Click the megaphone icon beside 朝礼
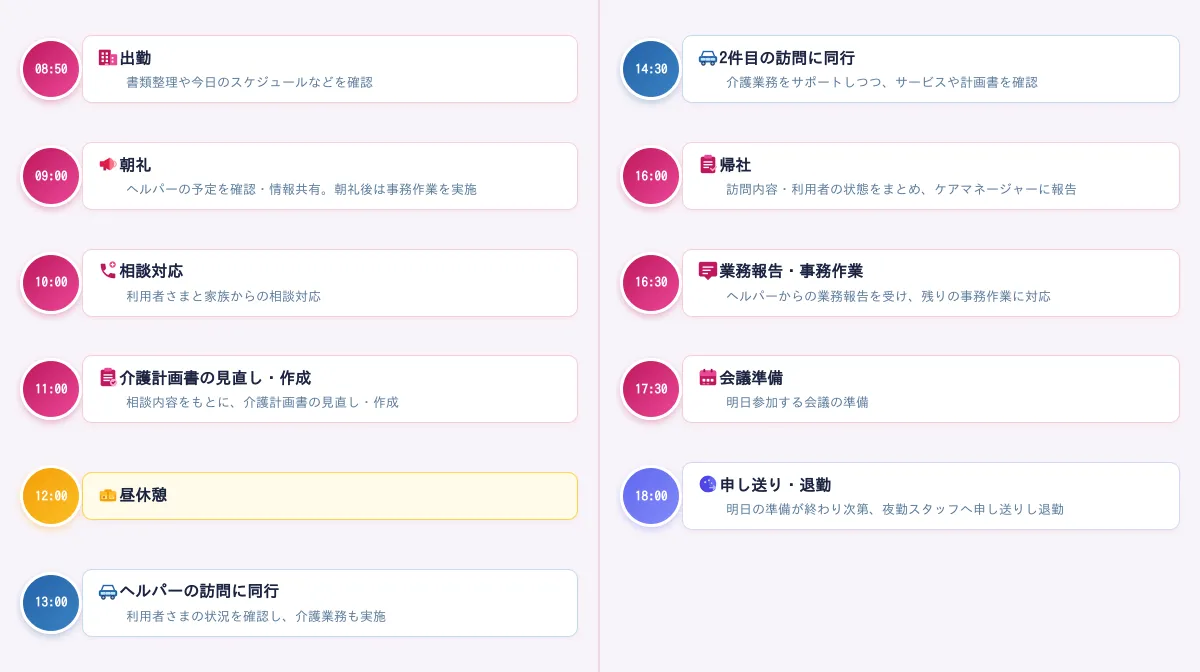Screen dimensions: 1200x672 click(x=108, y=165)
